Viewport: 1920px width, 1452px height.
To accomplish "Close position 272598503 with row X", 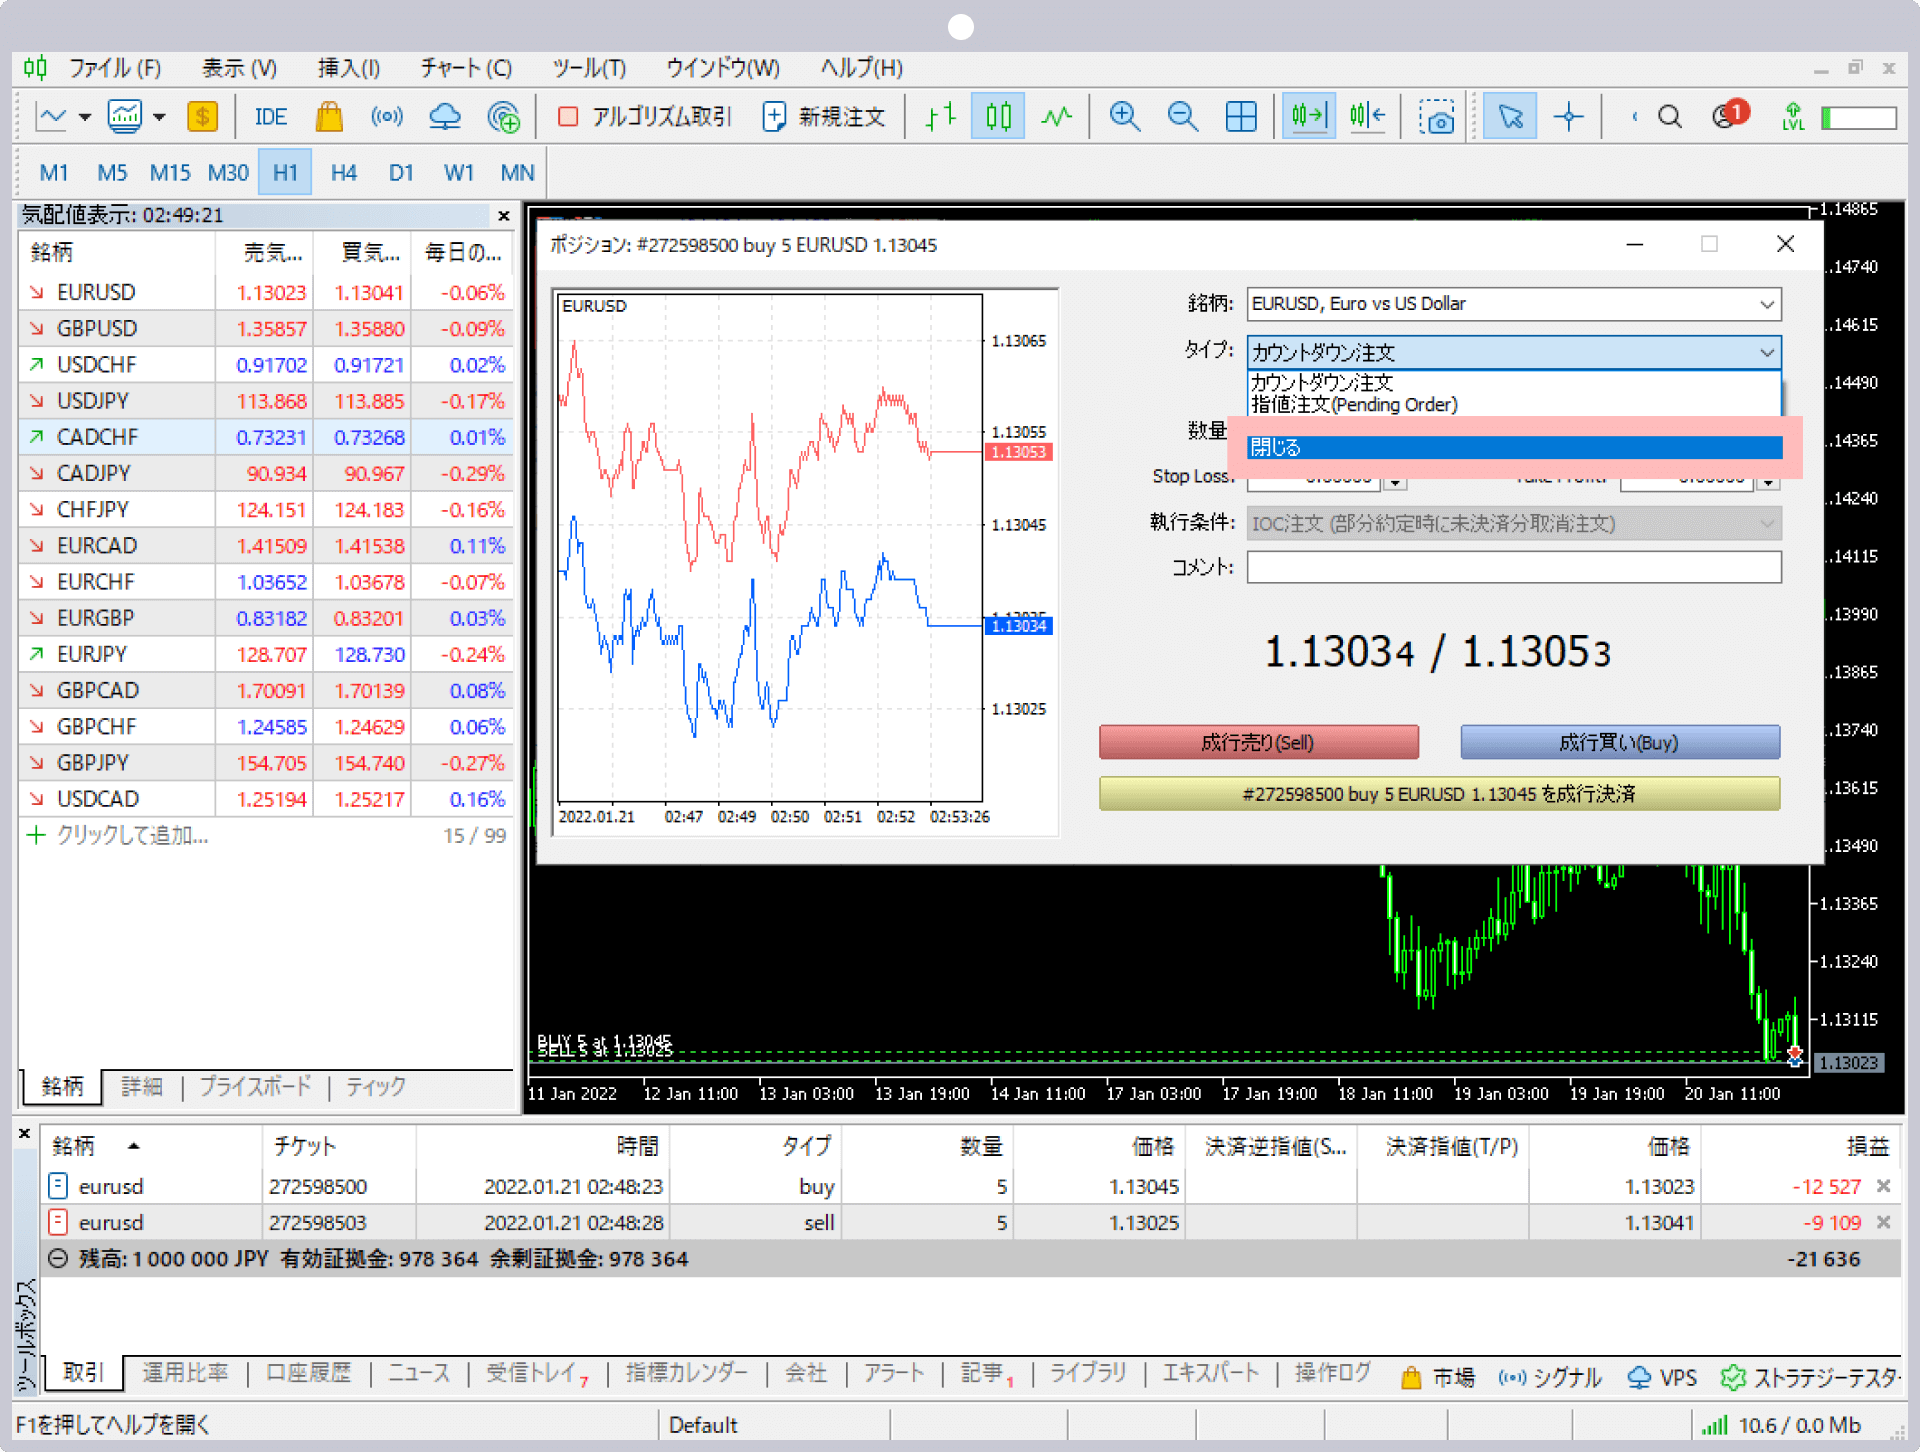I will coord(1884,1222).
